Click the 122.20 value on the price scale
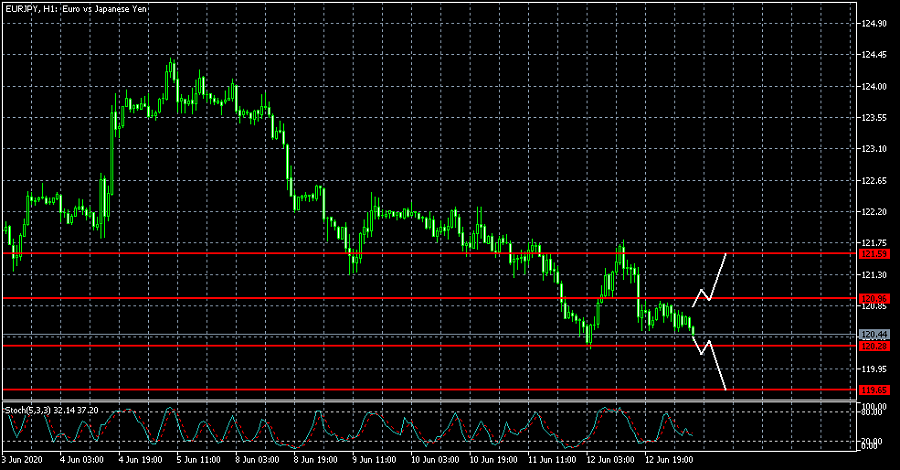This screenshot has width=900, height=470. coord(874,212)
